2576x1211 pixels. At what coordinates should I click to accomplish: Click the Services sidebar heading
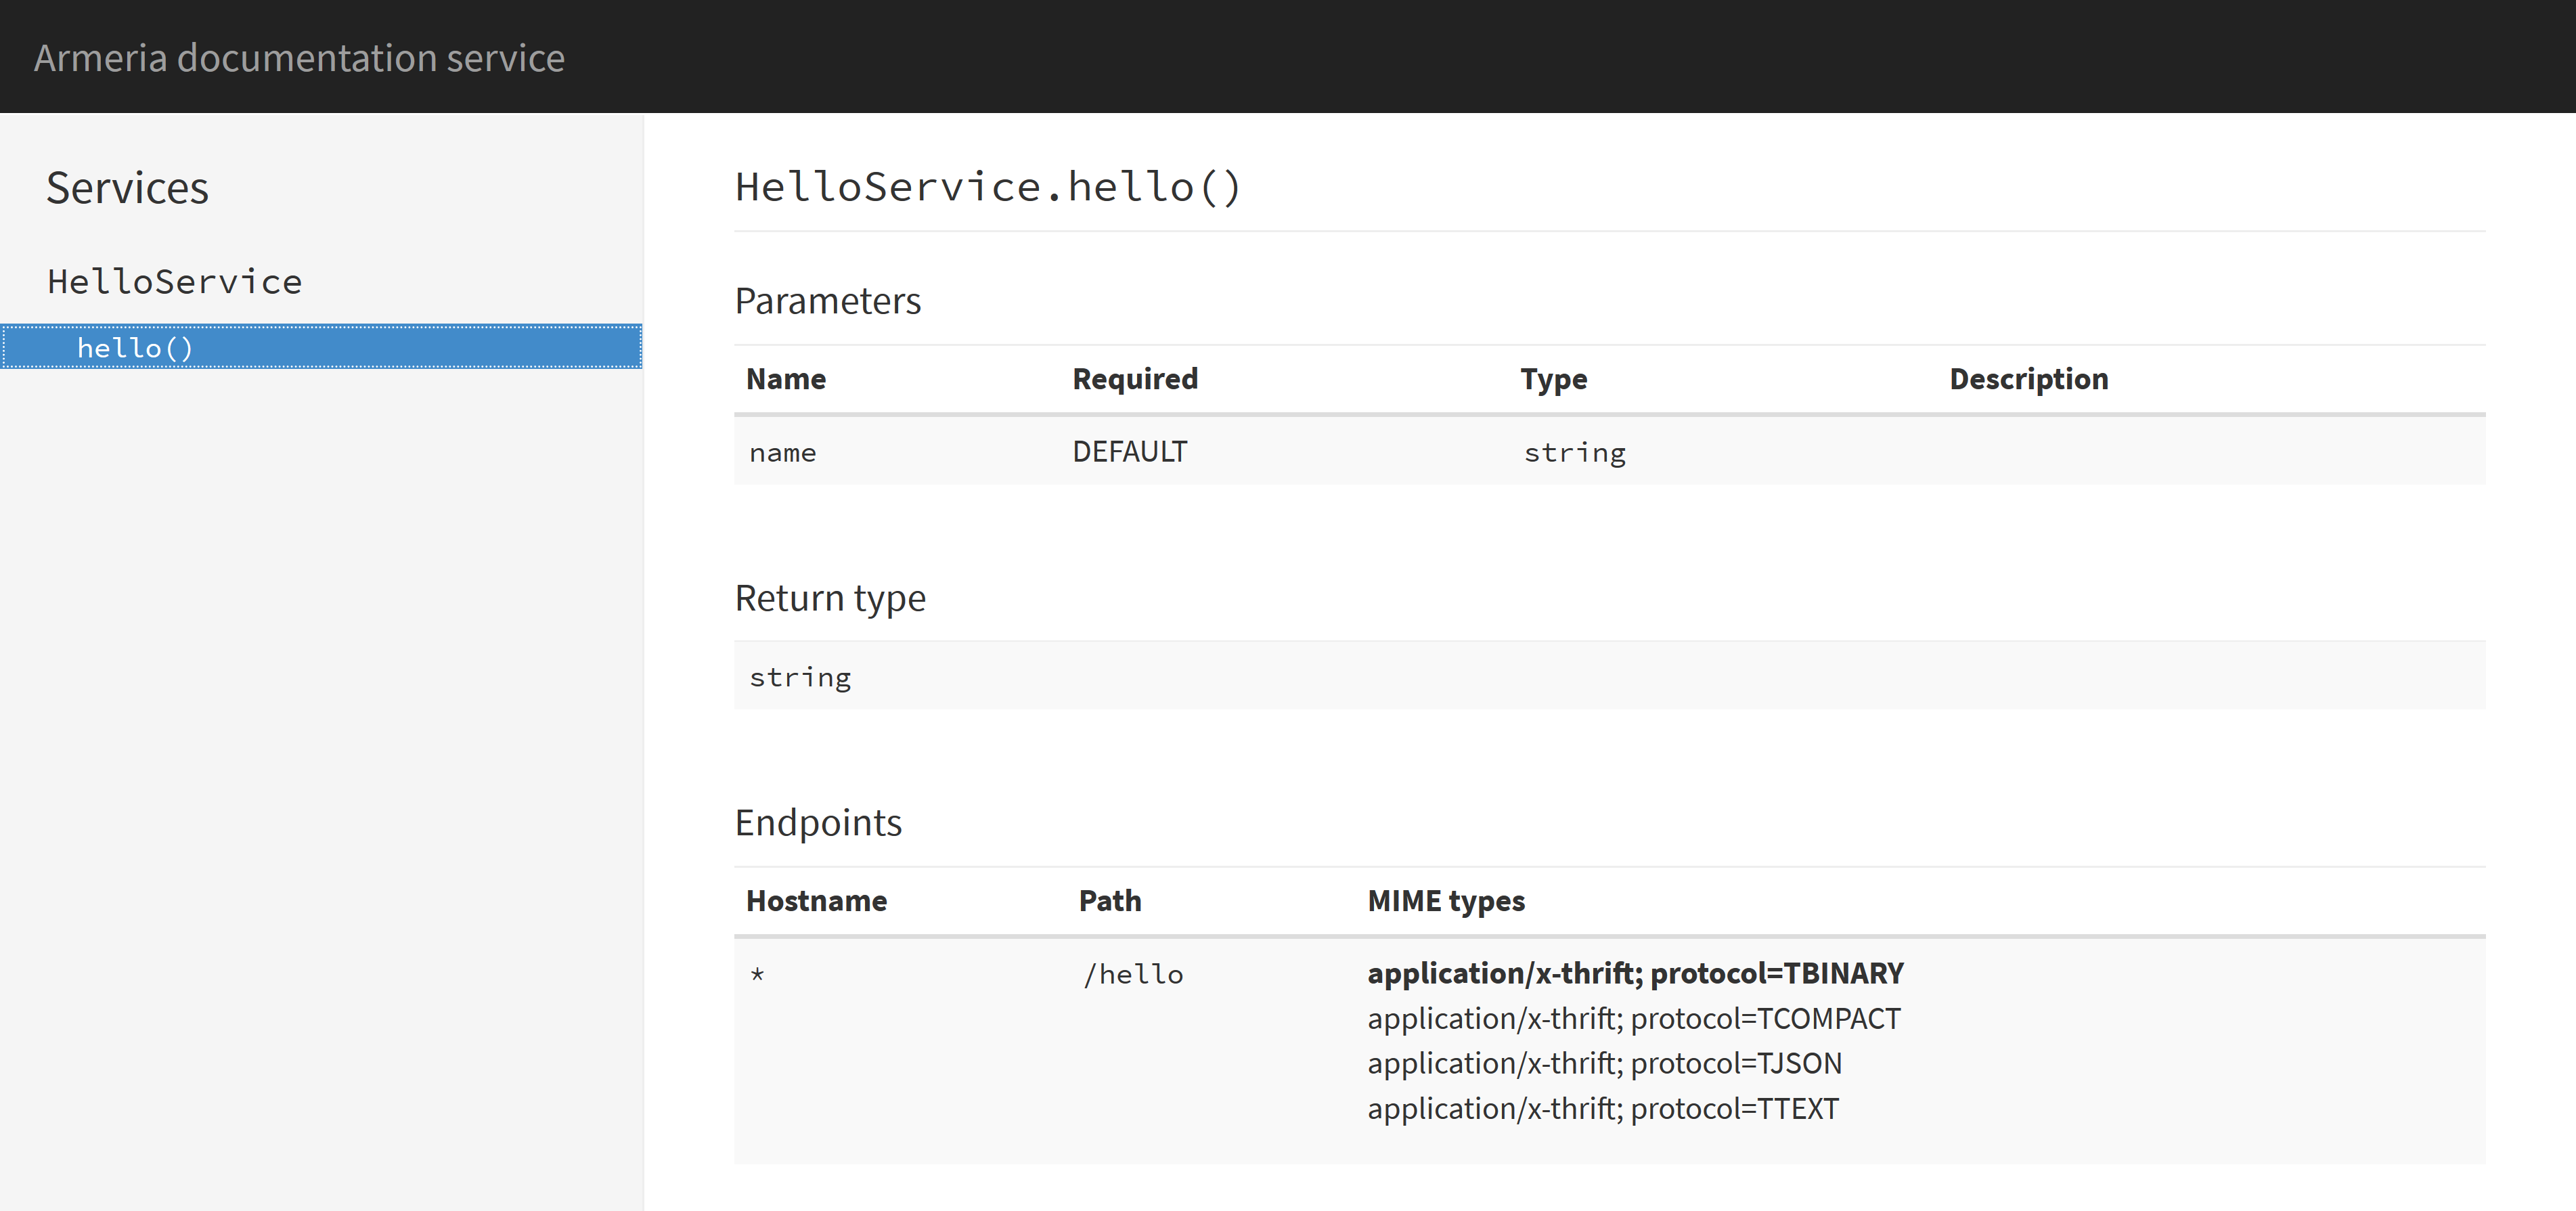point(127,188)
